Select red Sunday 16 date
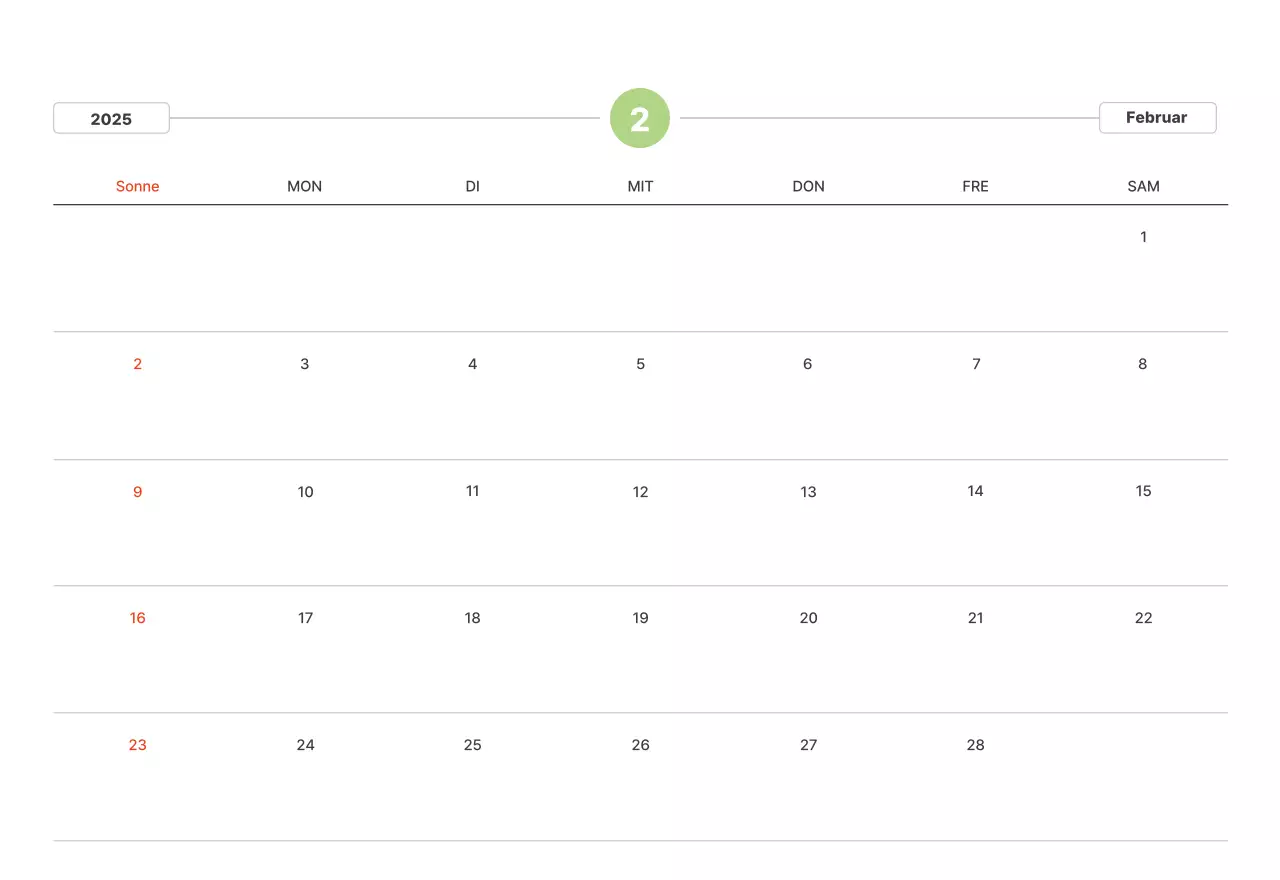Image resolution: width=1280 pixels, height=880 pixels. (138, 618)
